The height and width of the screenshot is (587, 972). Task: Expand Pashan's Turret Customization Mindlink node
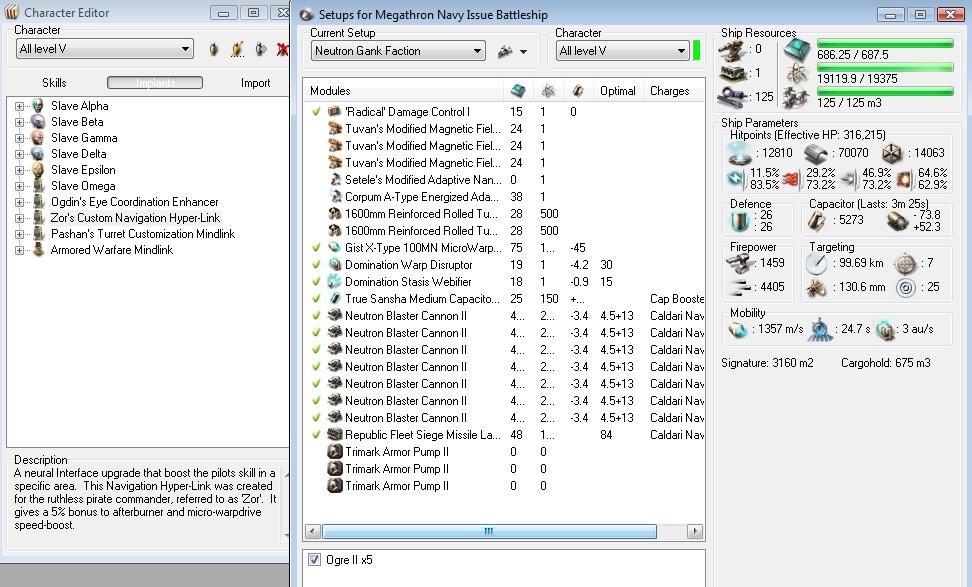coord(19,234)
